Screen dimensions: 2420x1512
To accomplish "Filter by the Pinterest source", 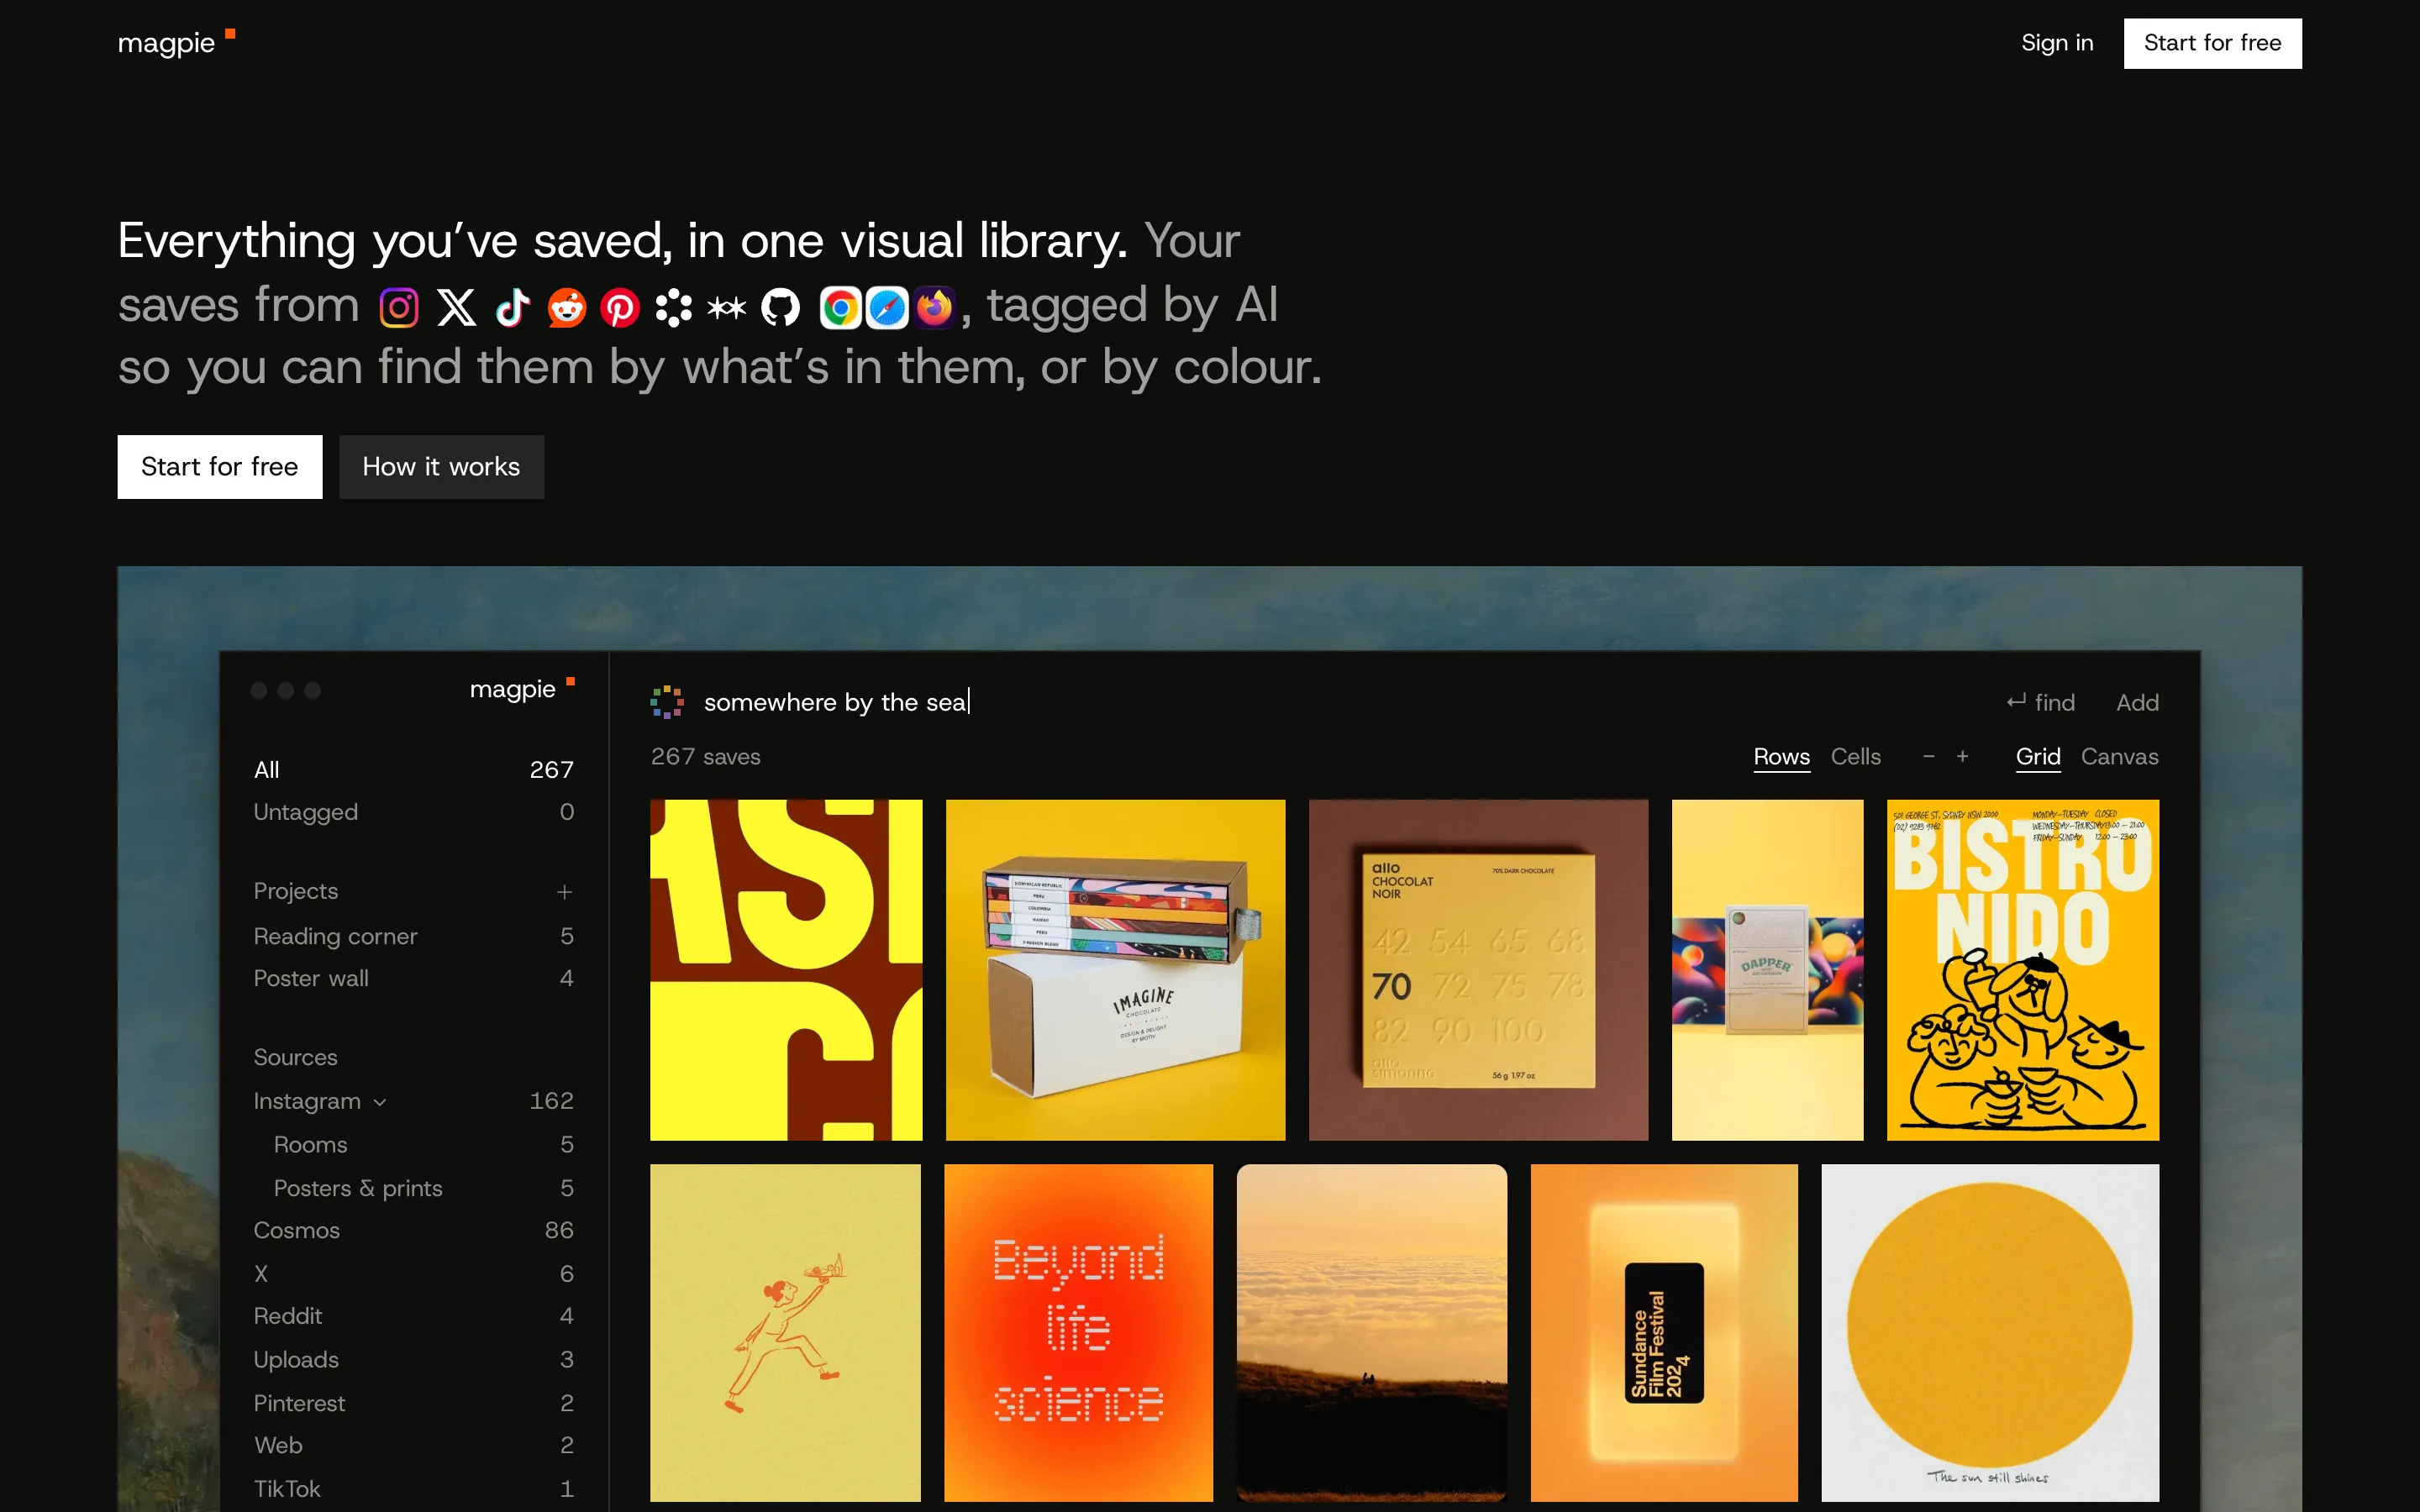I will [x=413, y=1403].
